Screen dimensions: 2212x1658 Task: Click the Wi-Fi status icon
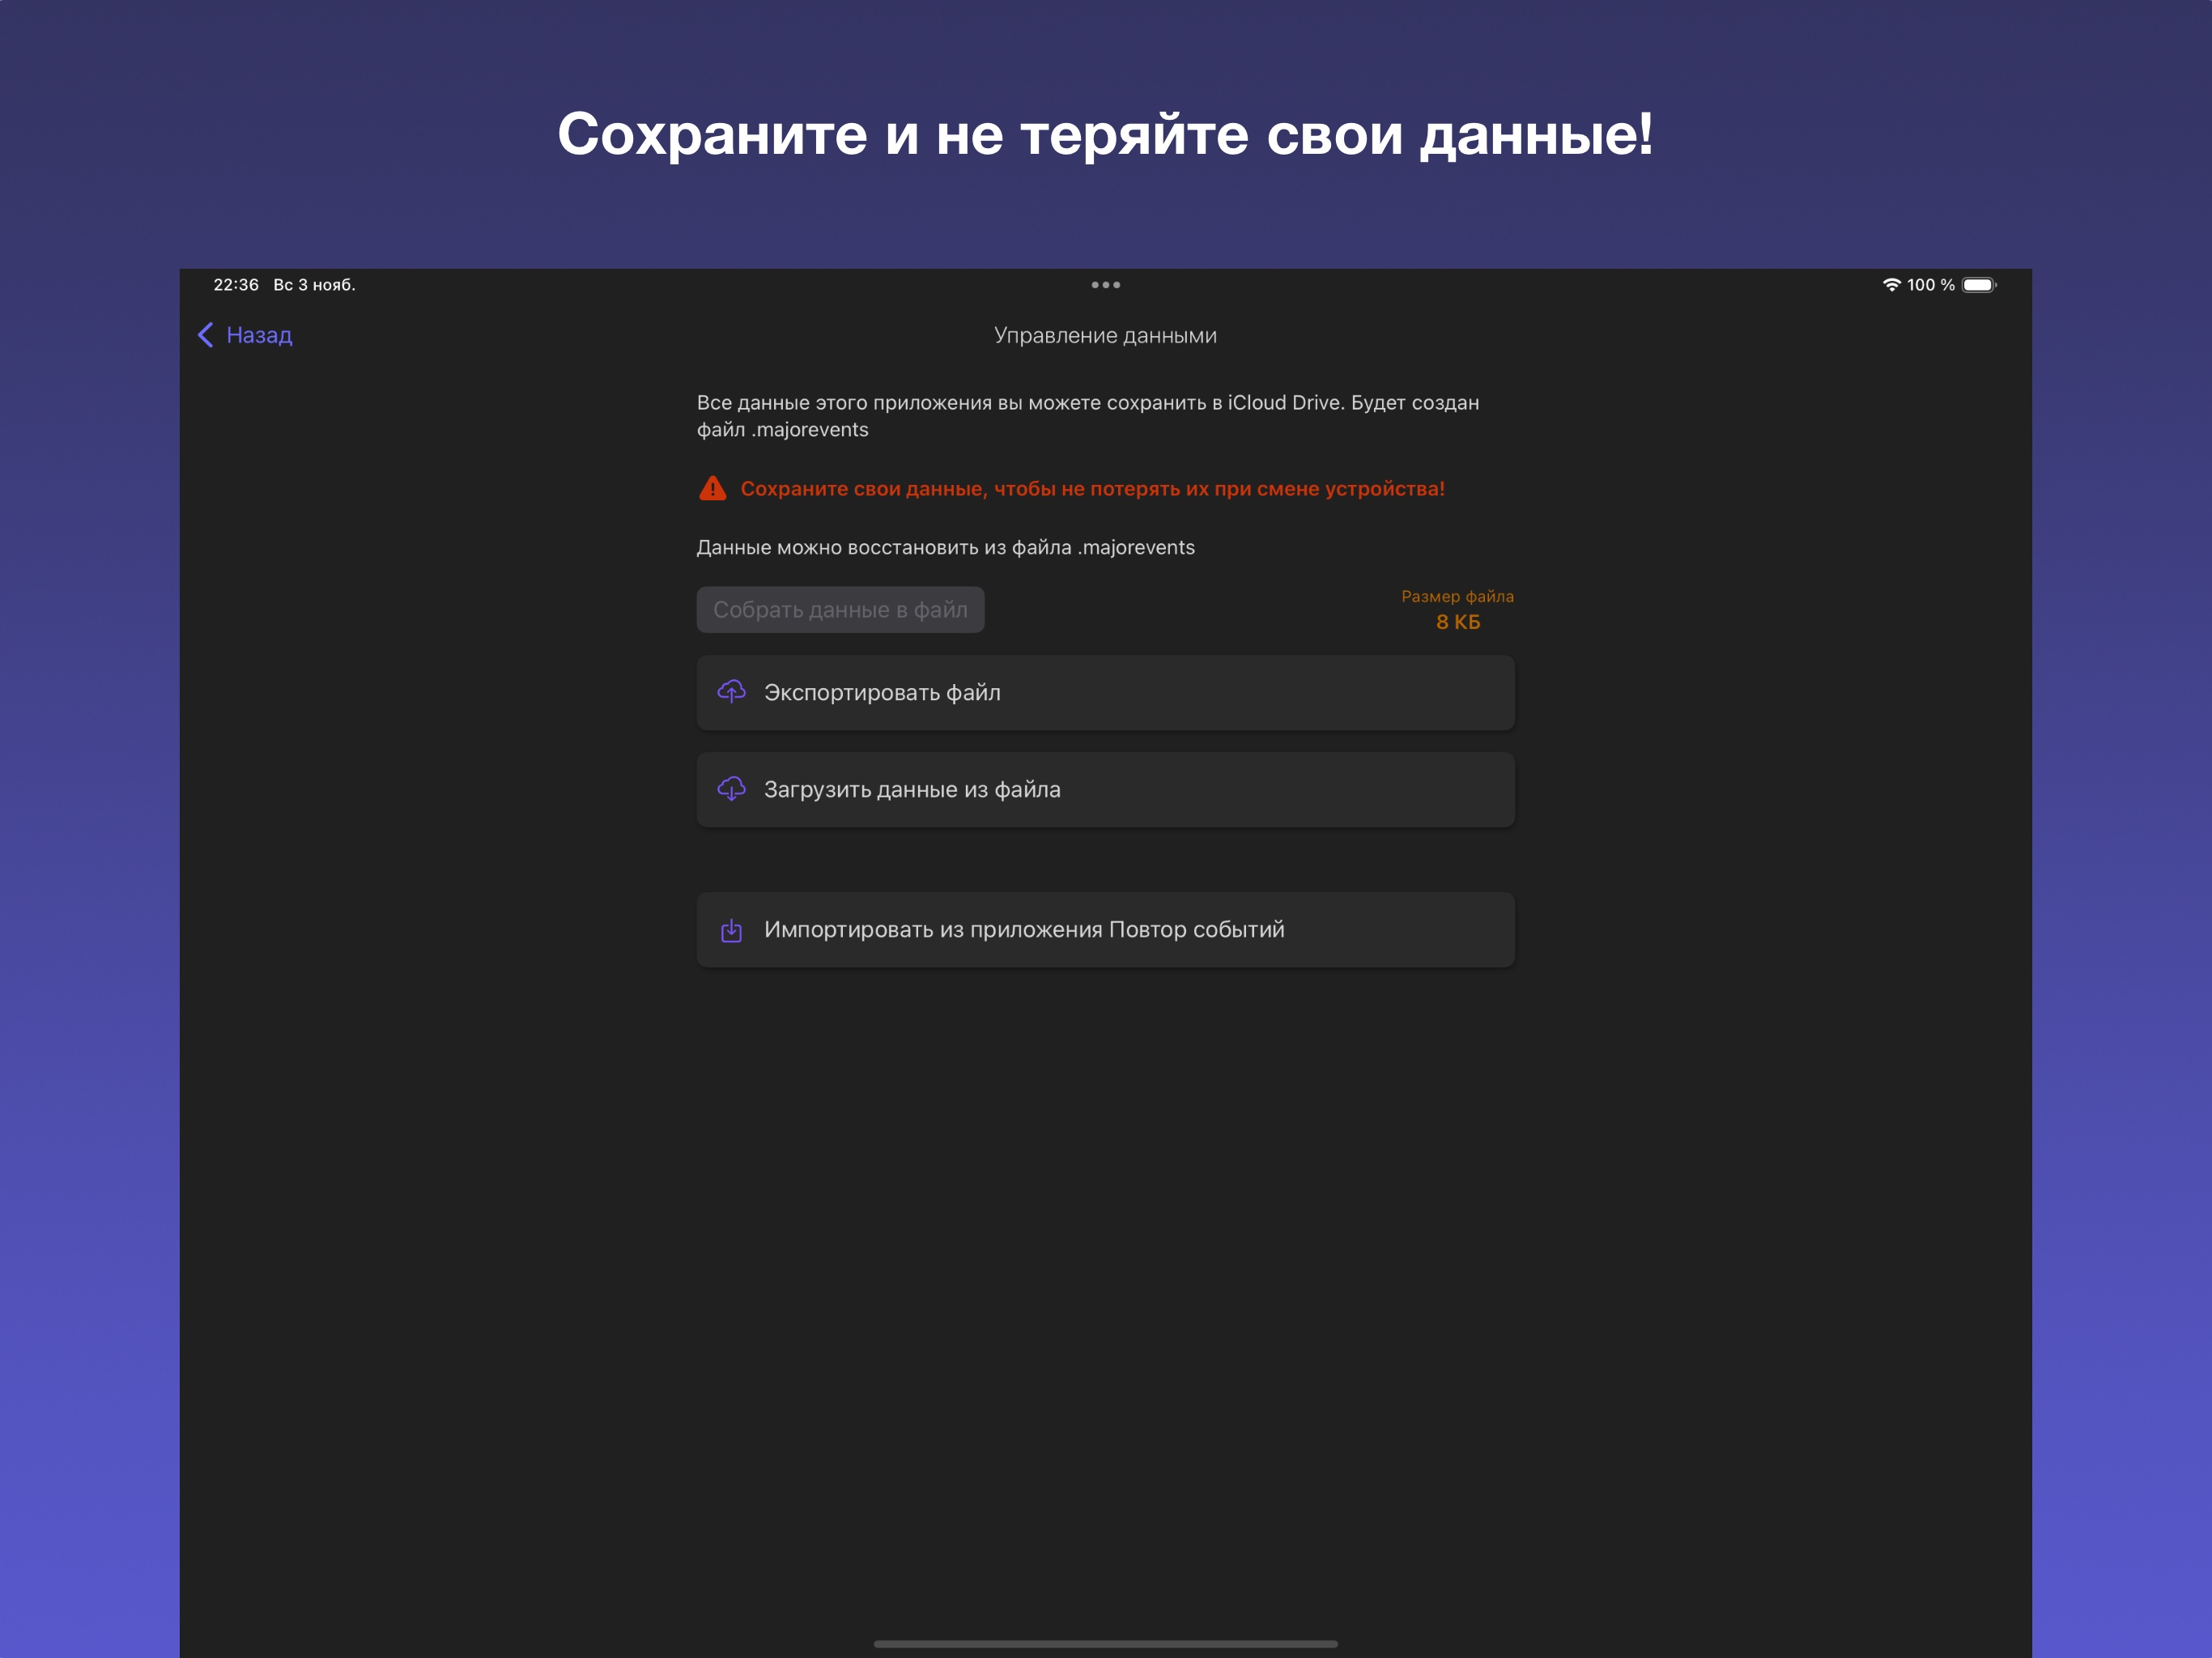(x=1891, y=285)
